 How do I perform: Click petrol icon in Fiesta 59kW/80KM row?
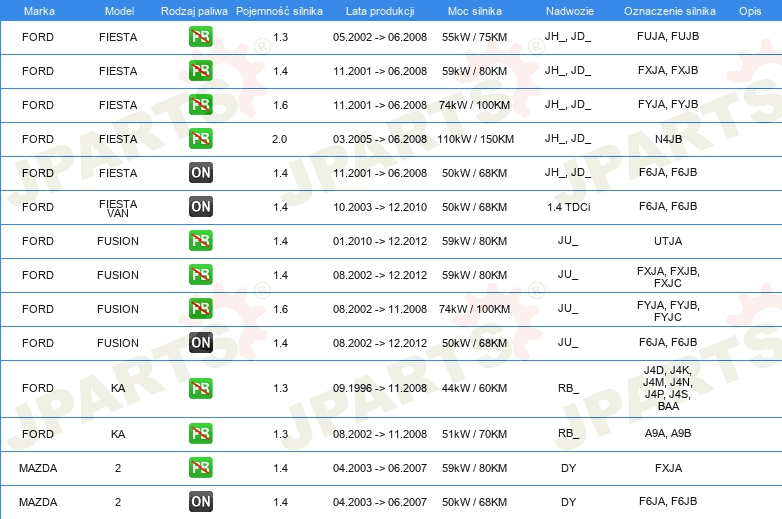pyautogui.click(x=200, y=71)
